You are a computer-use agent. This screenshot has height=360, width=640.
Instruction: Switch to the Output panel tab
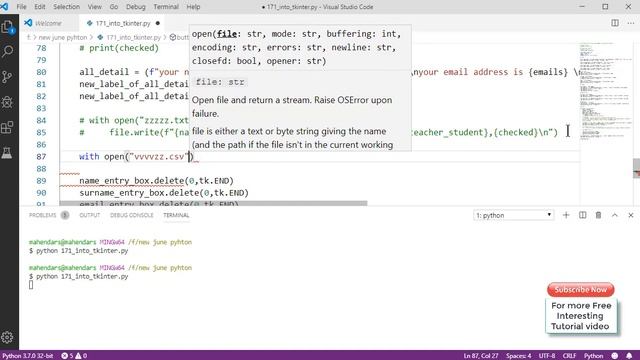point(89,215)
